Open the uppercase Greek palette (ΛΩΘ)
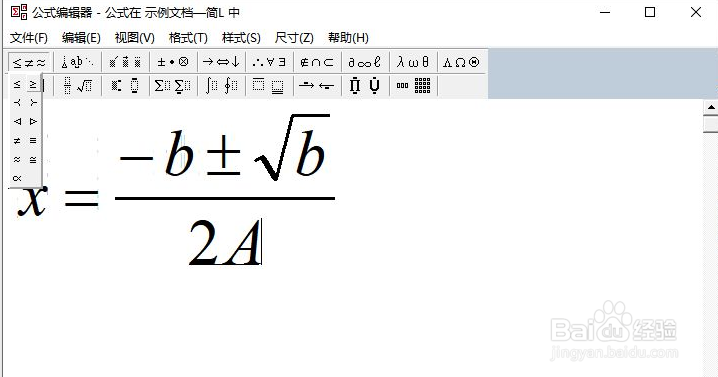The width and height of the screenshot is (718, 377). [x=461, y=62]
